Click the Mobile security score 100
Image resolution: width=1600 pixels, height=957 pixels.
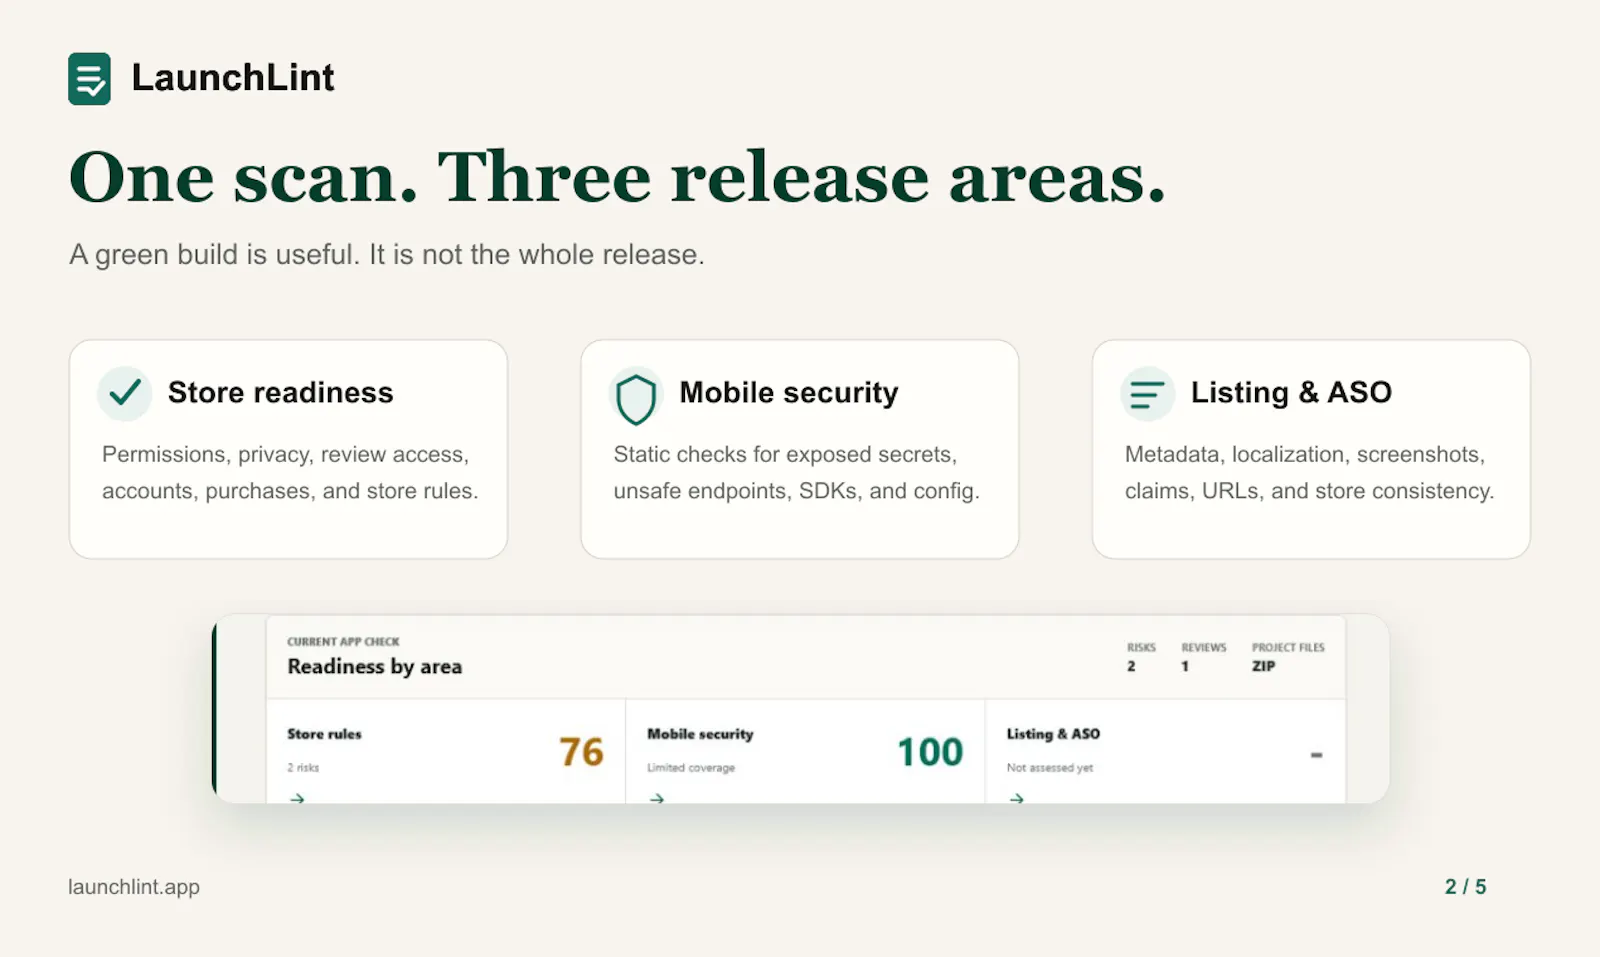(x=930, y=752)
